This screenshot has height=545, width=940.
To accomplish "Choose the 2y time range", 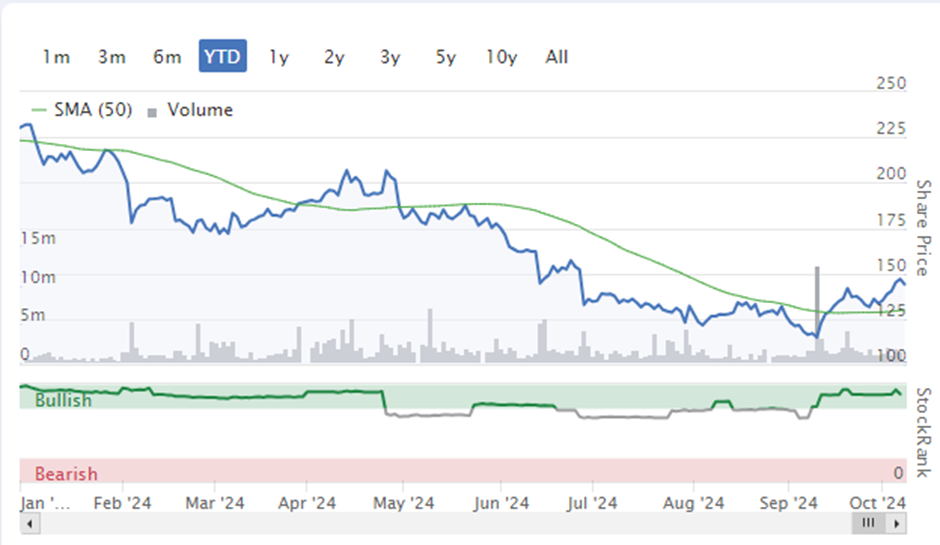I will tap(335, 57).
